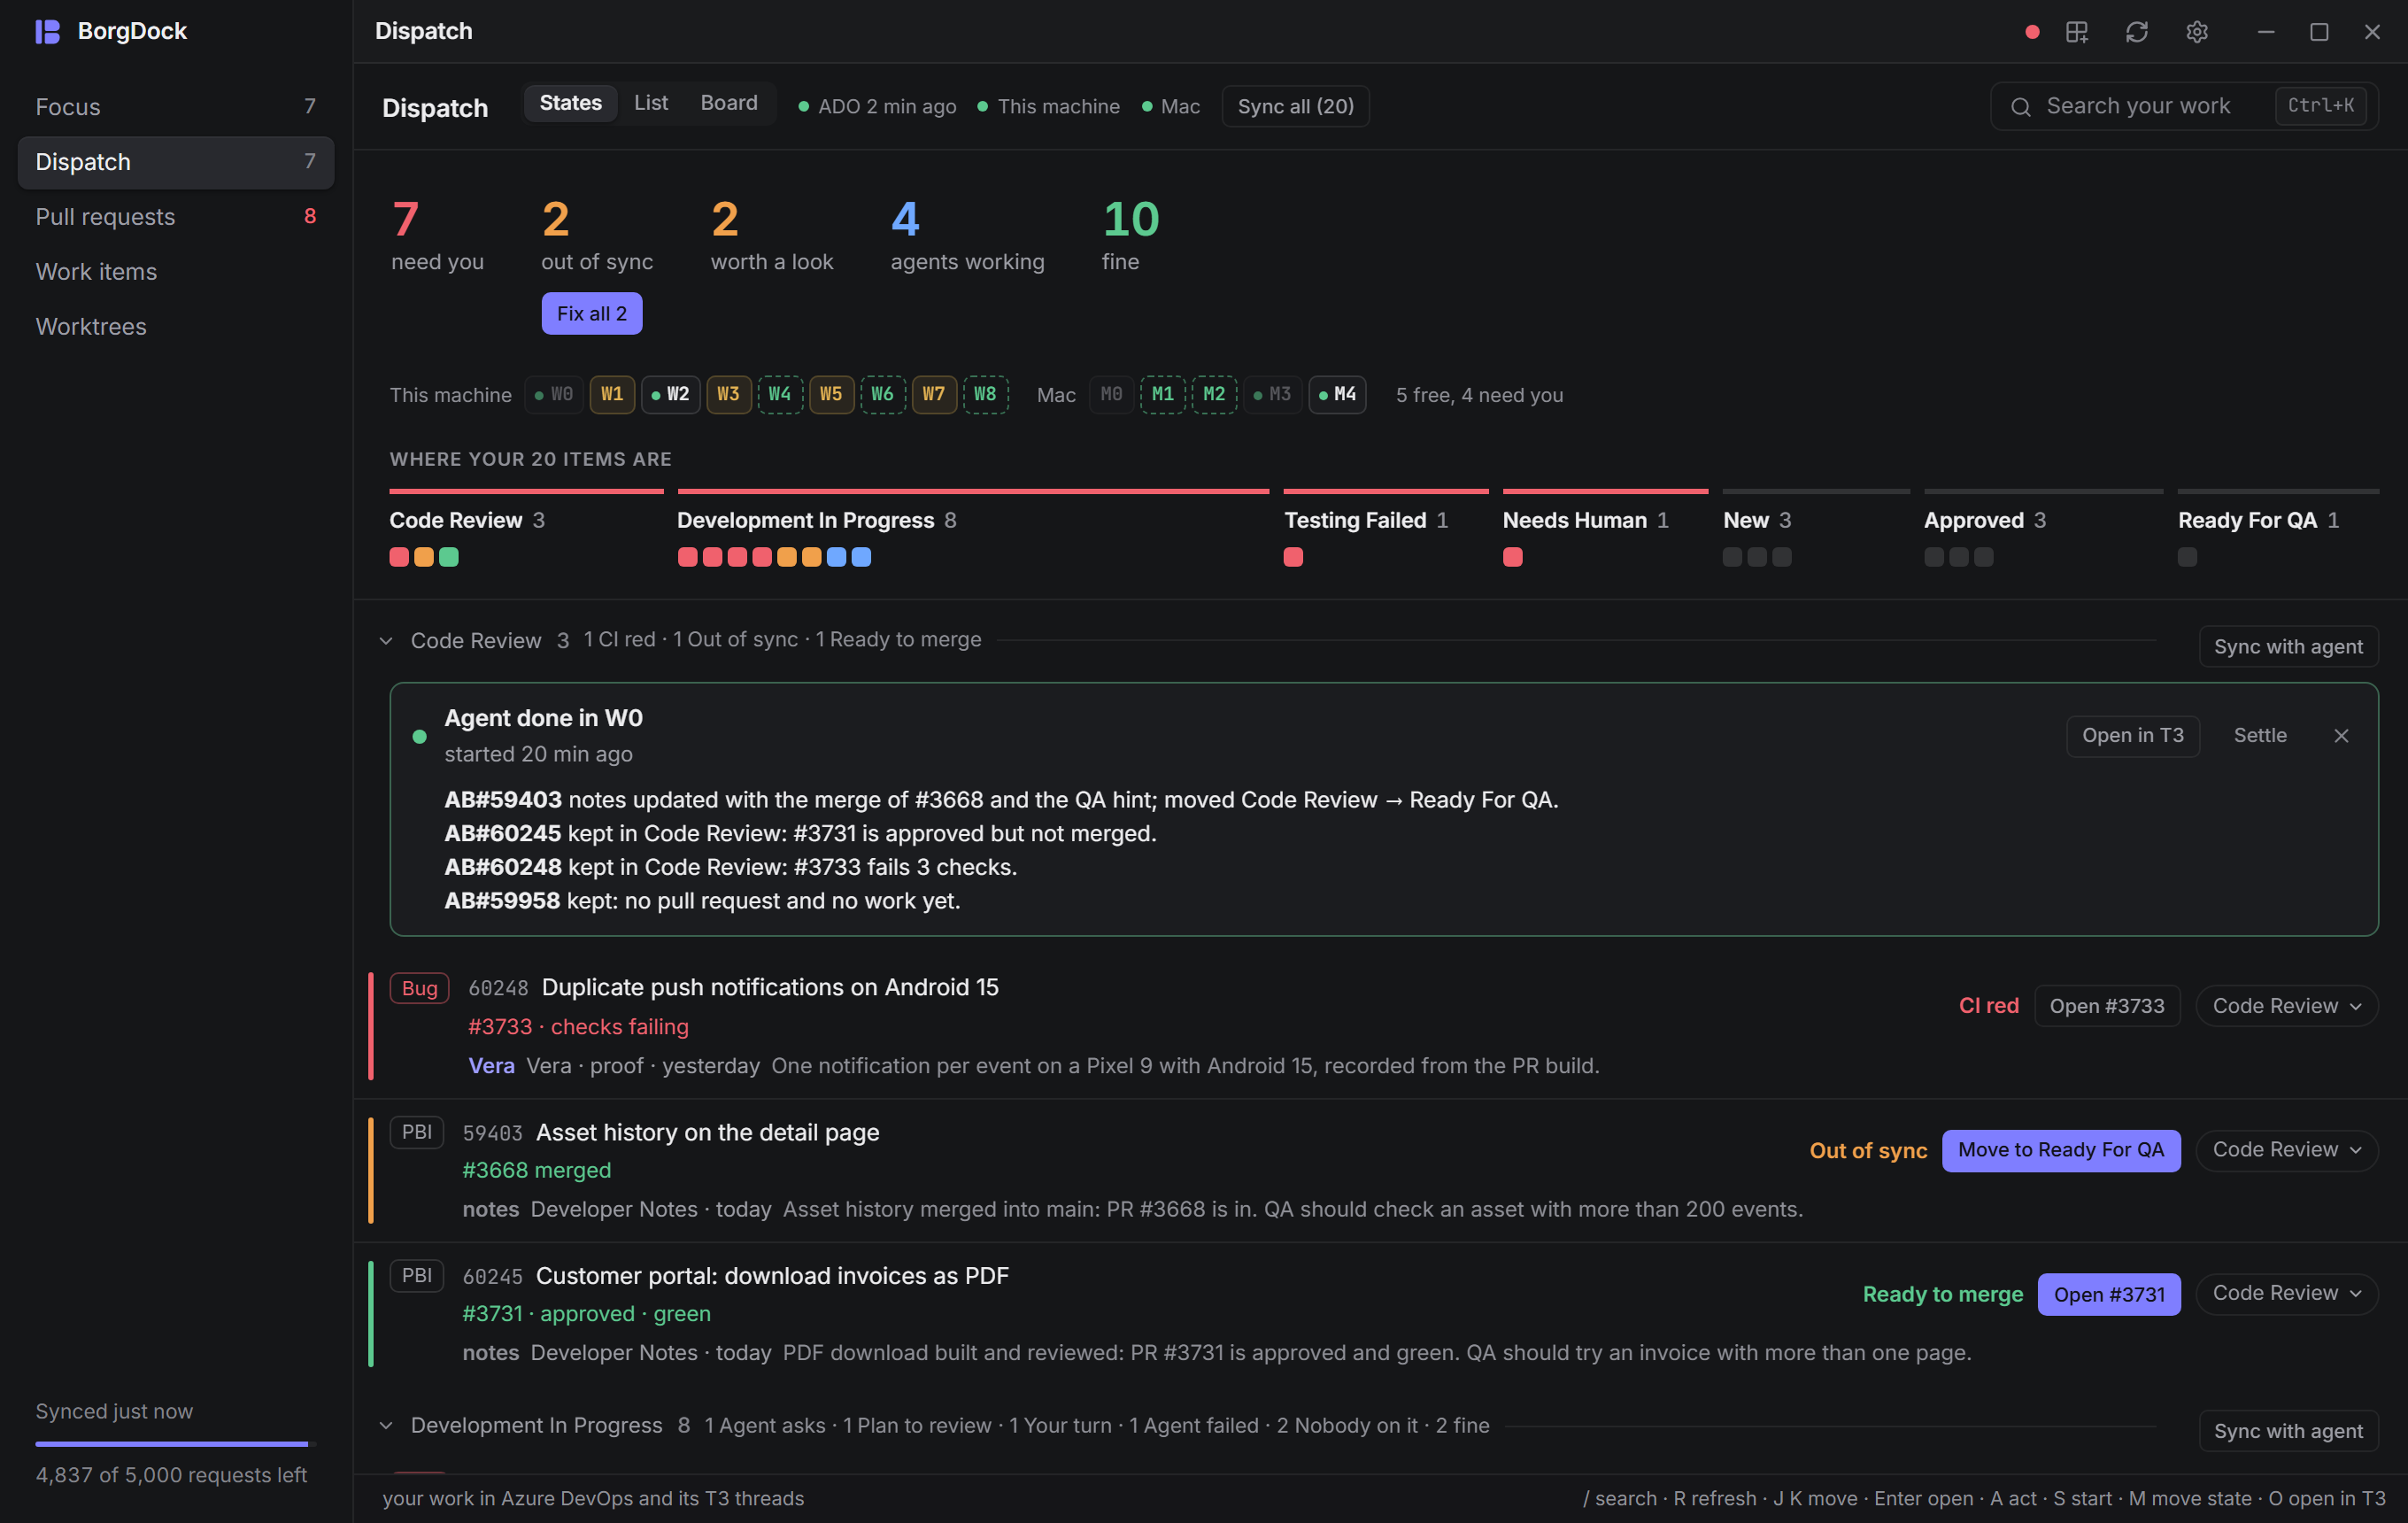2408x1523 pixels.
Task: Click the PBI badge on item 60245
Action: [x=416, y=1276]
